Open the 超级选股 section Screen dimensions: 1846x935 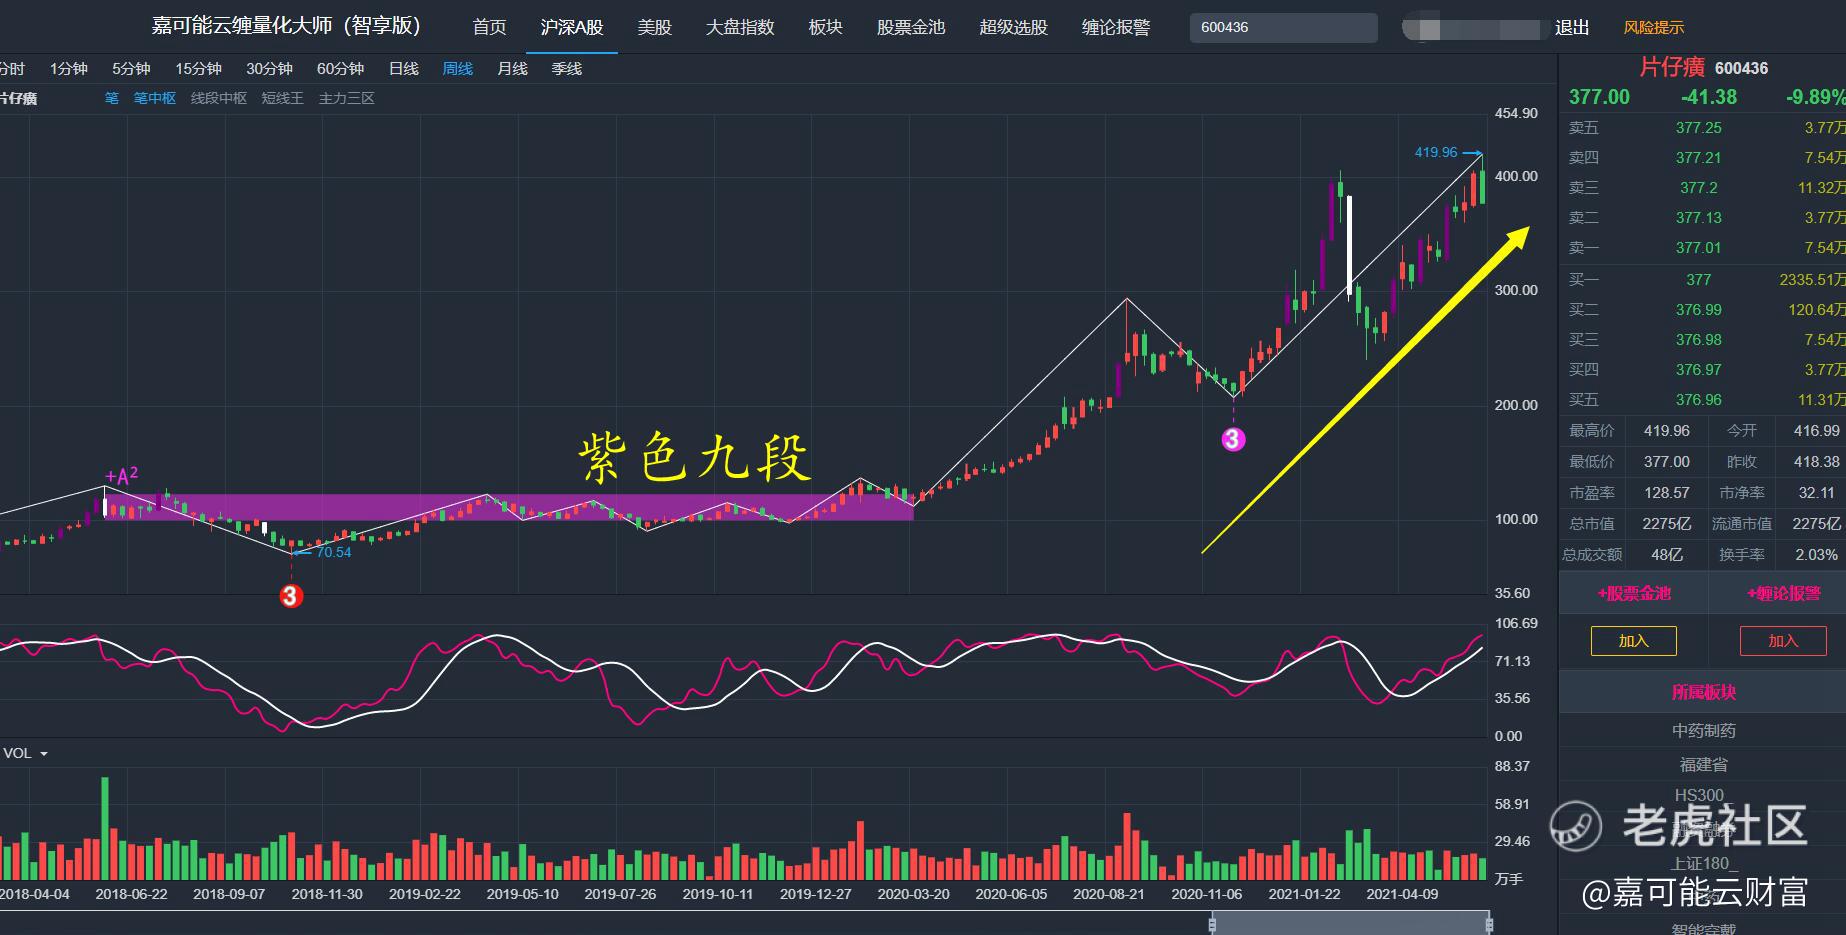(1014, 27)
